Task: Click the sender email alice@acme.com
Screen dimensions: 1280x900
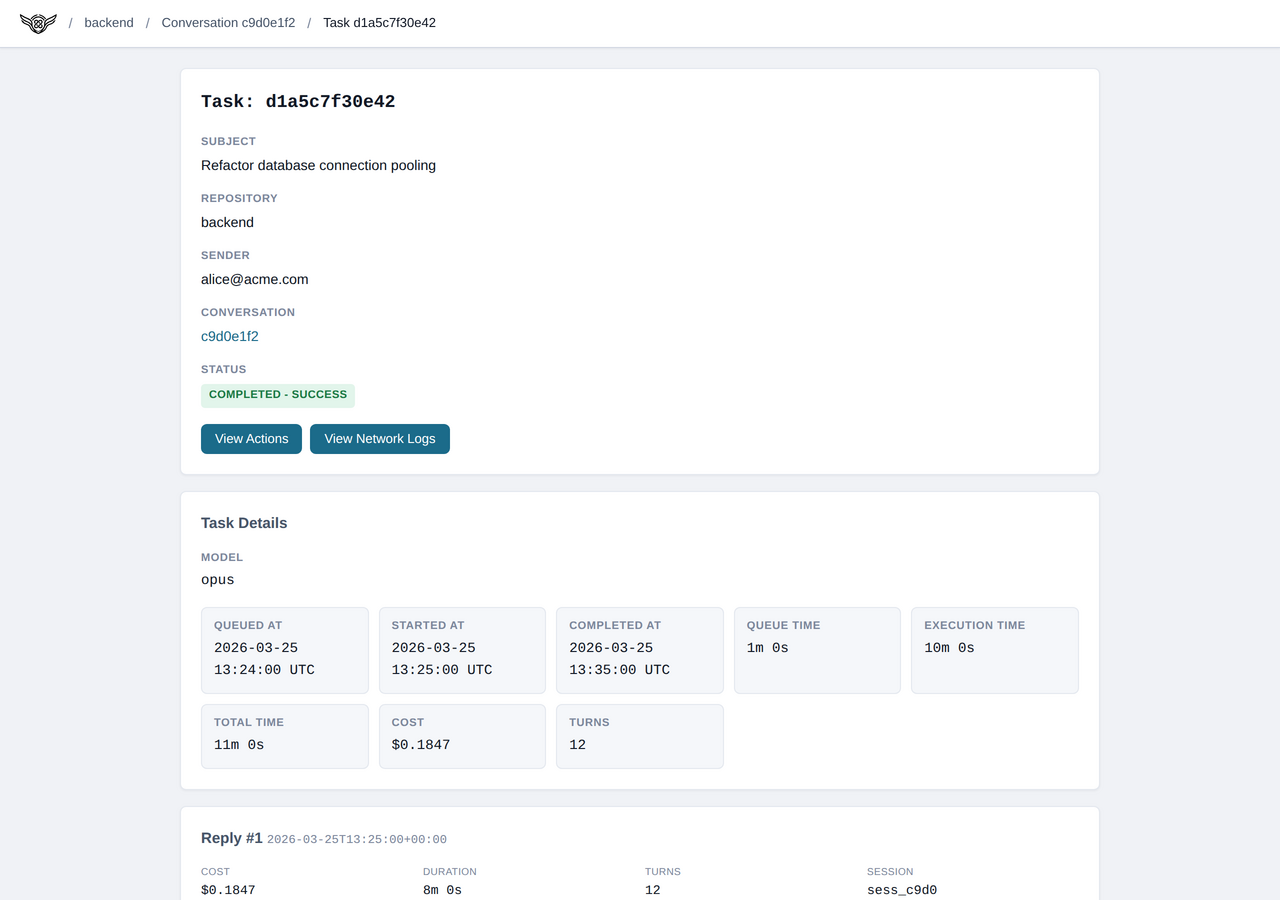Action: pyautogui.click(x=255, y=279)
